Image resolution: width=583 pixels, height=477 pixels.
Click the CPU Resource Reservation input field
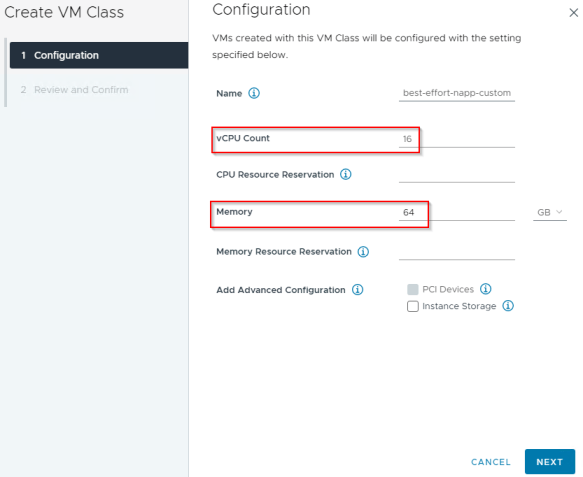tap(457, 174)
